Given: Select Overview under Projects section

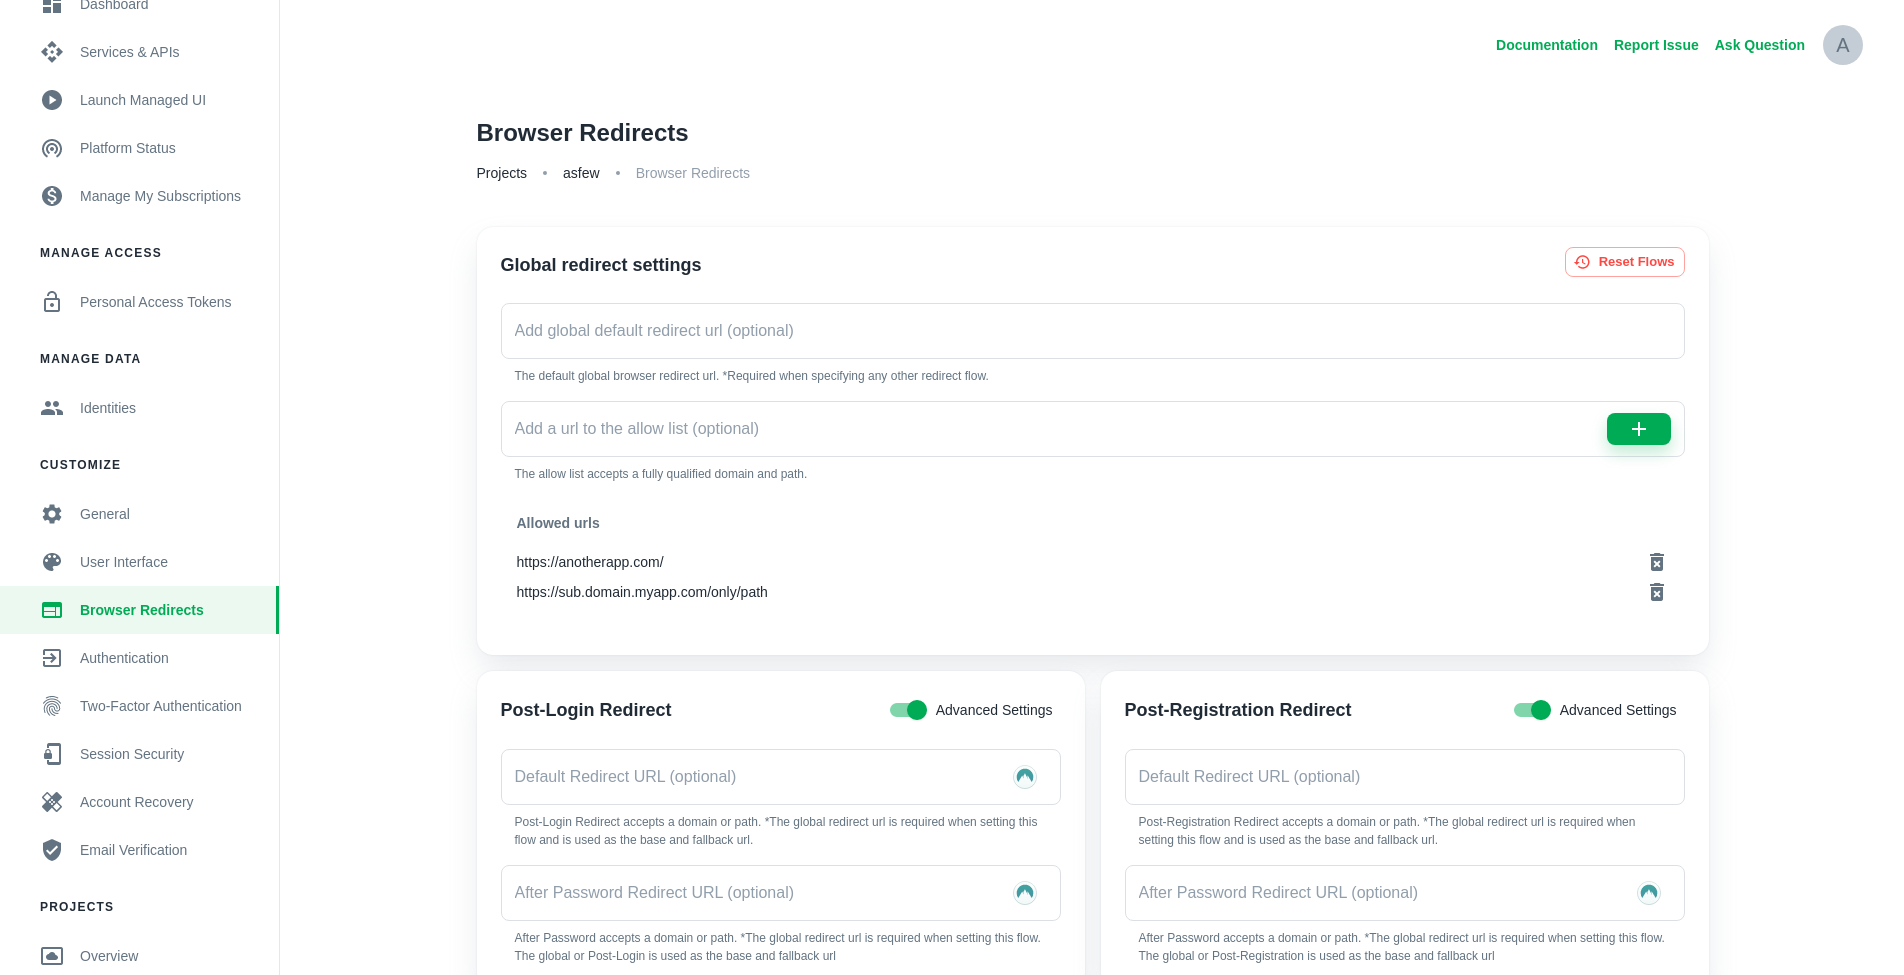Looking at the screenshot, I should [108, 956].
